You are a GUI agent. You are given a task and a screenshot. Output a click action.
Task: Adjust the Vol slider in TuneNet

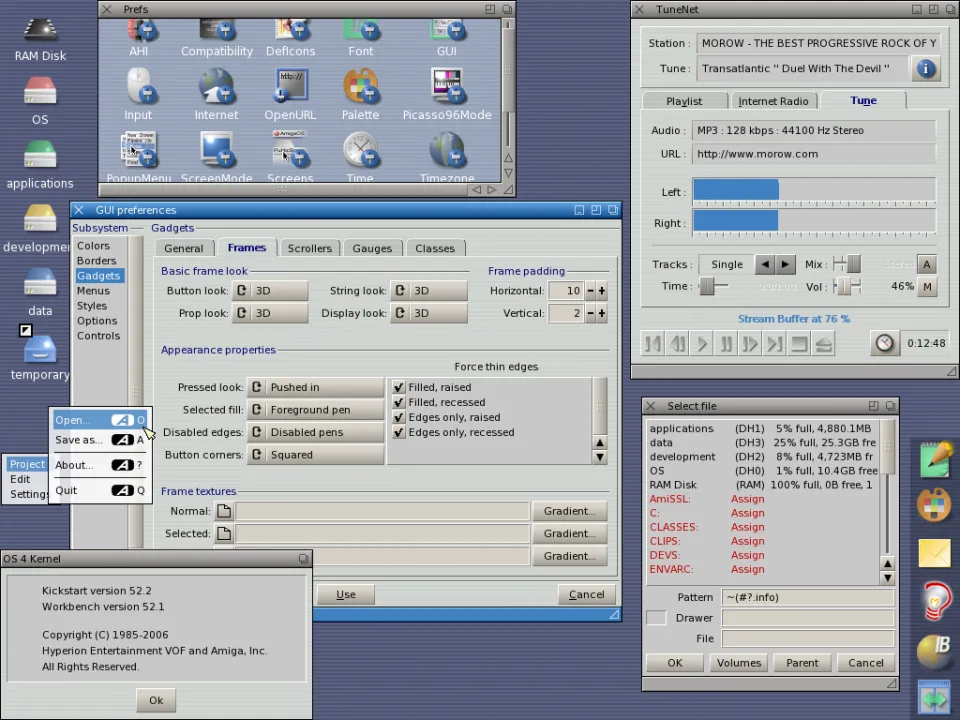(846, 286)
